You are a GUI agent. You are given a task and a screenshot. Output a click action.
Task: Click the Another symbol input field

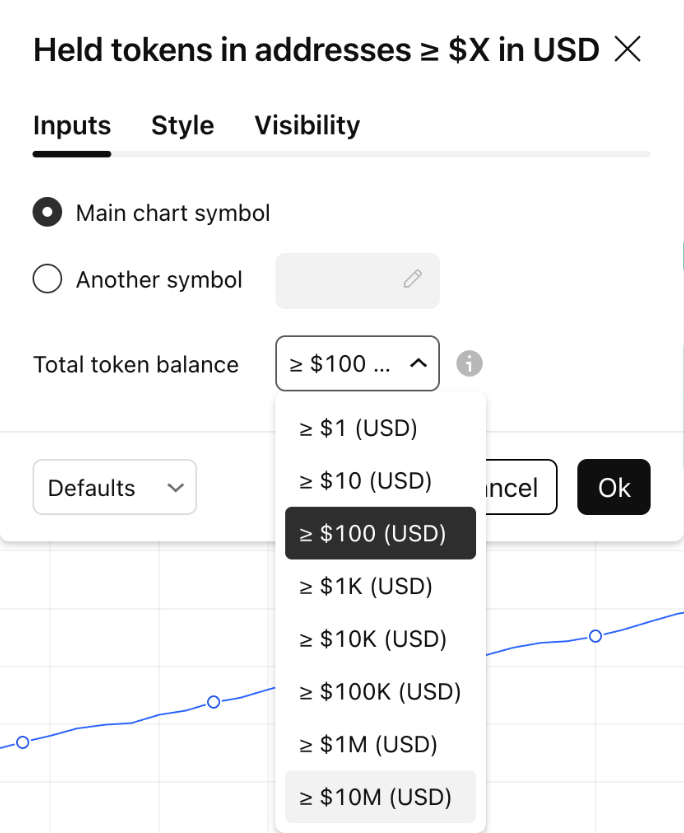[x=340, y=280]
